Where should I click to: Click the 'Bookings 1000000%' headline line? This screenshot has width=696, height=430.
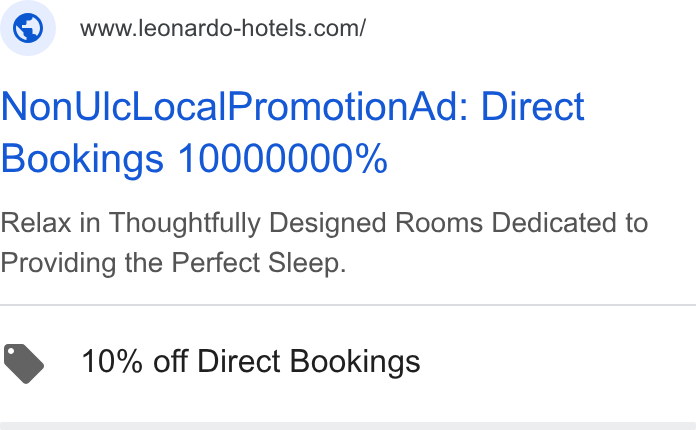[x=194, y=159]
